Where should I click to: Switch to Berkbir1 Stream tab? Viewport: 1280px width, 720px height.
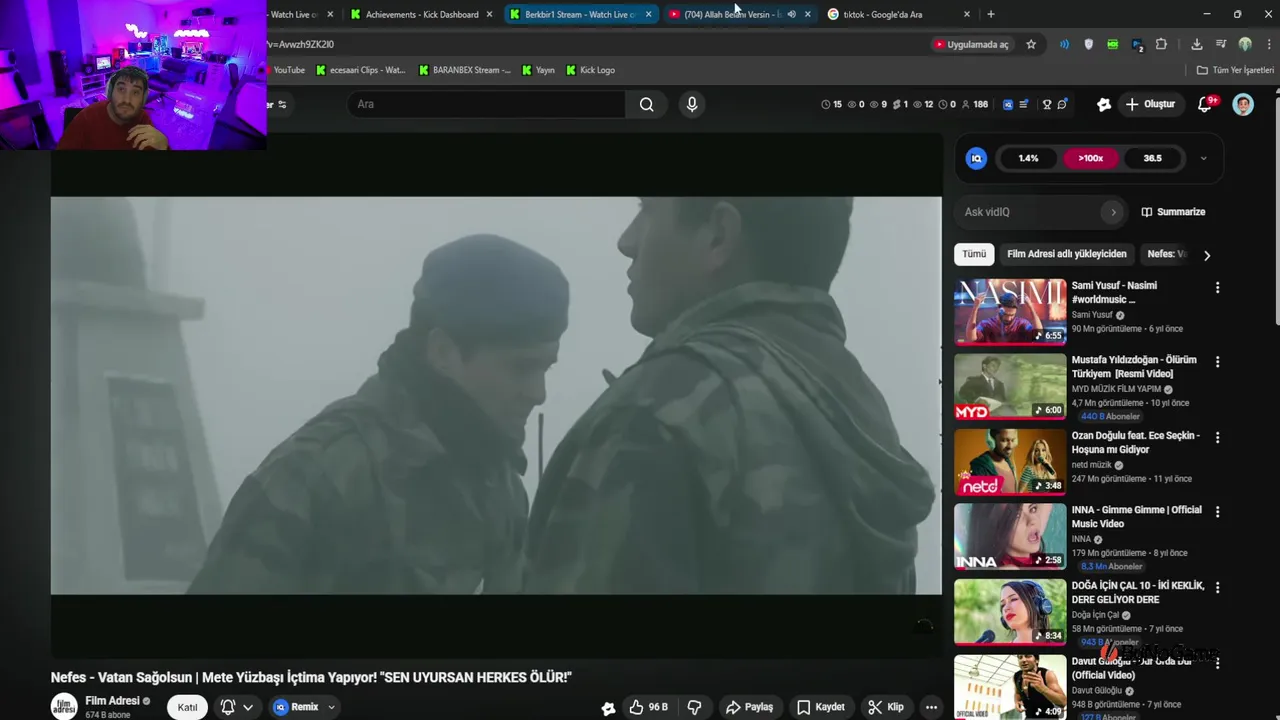(x=580, y=14)
